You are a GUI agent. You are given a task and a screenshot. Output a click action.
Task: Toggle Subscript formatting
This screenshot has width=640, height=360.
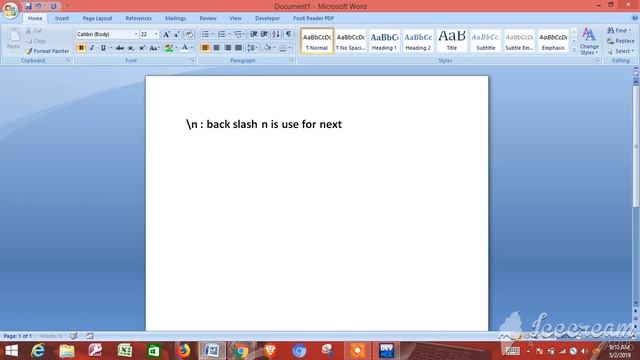(x=131, y=48)
